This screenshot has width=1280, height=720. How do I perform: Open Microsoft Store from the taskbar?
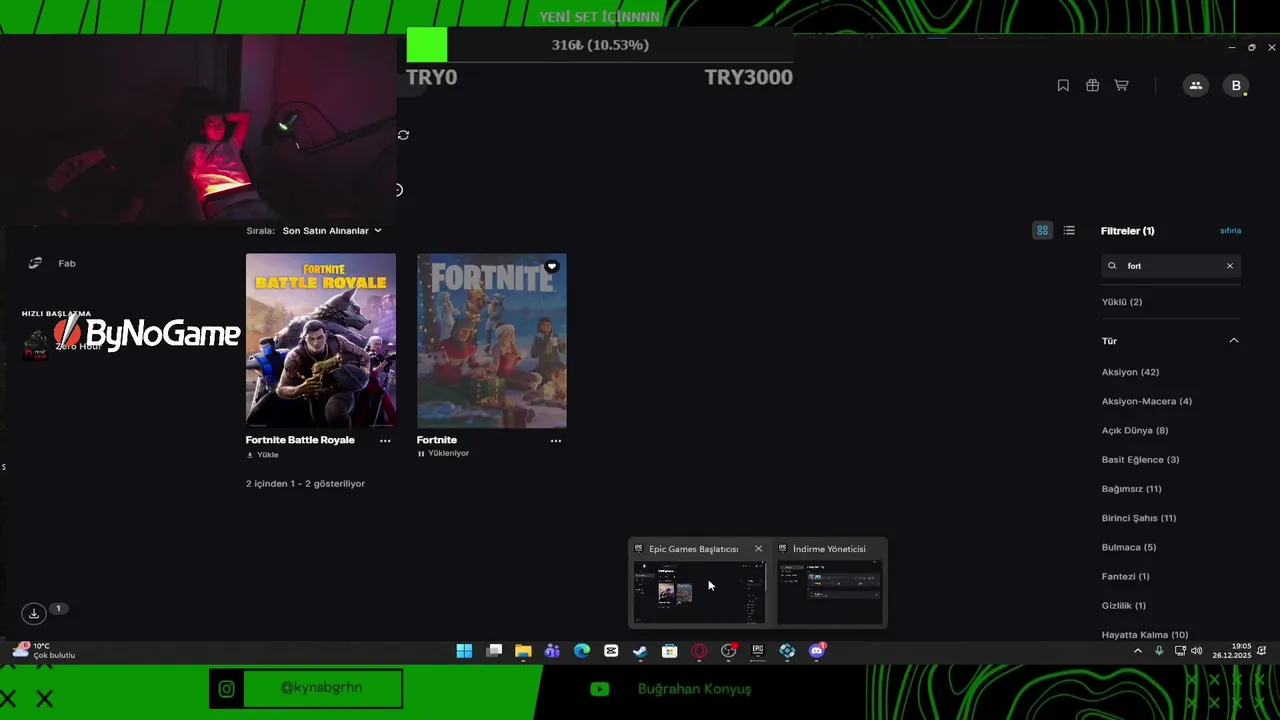pyautogui.click(x=670, y=651)
